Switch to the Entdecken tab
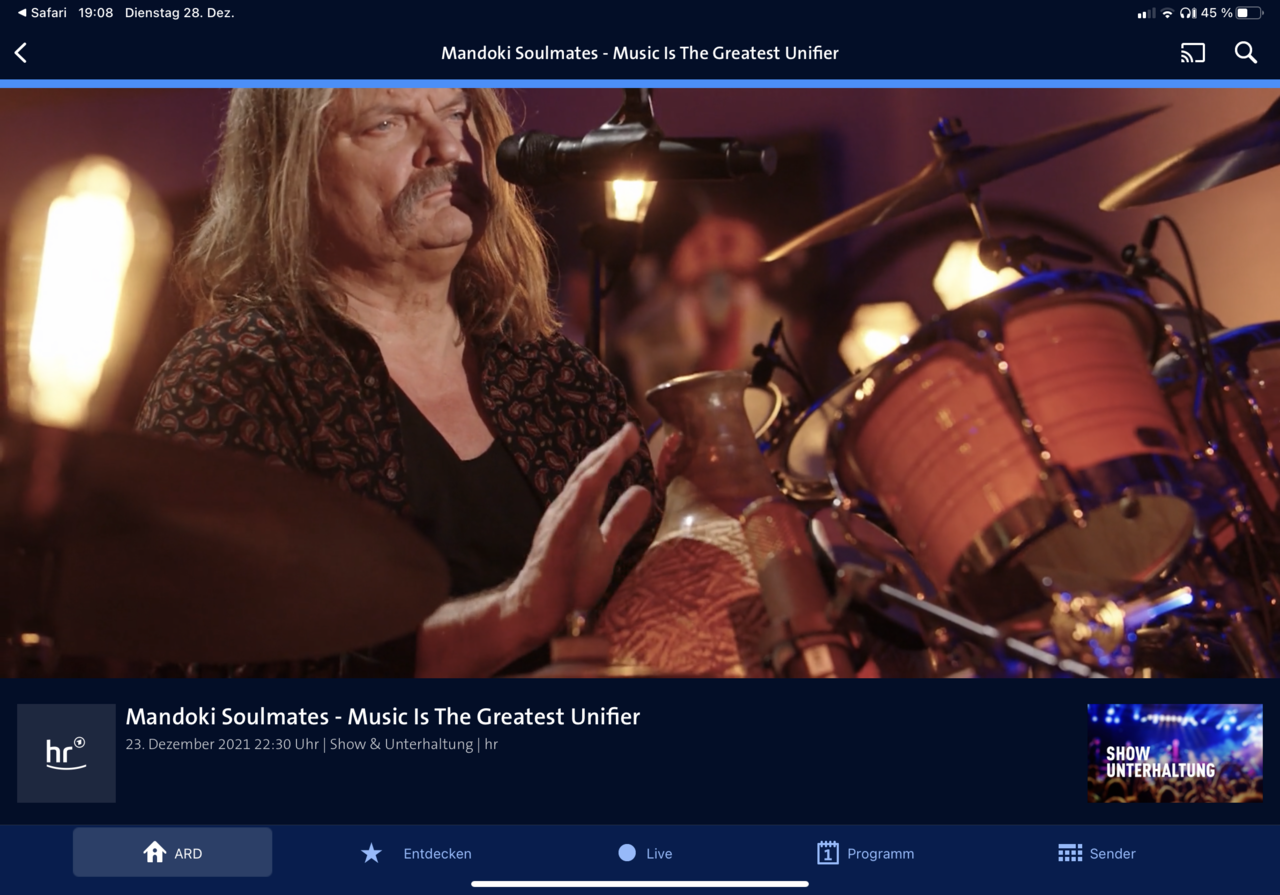This screenshot has height=895, width=1280. (x=416, y=853)
